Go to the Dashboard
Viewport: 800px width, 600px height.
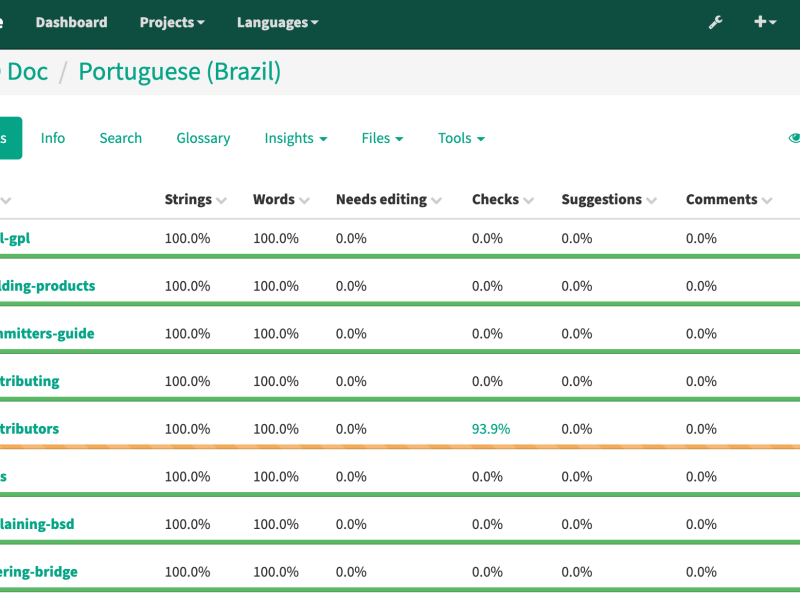coord(71,22)
